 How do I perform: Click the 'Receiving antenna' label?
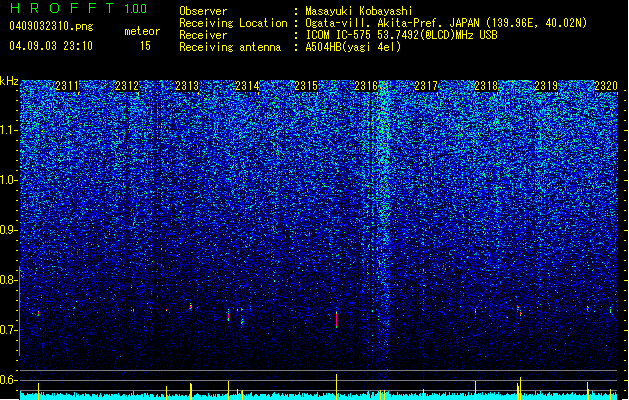pos(230,47)
